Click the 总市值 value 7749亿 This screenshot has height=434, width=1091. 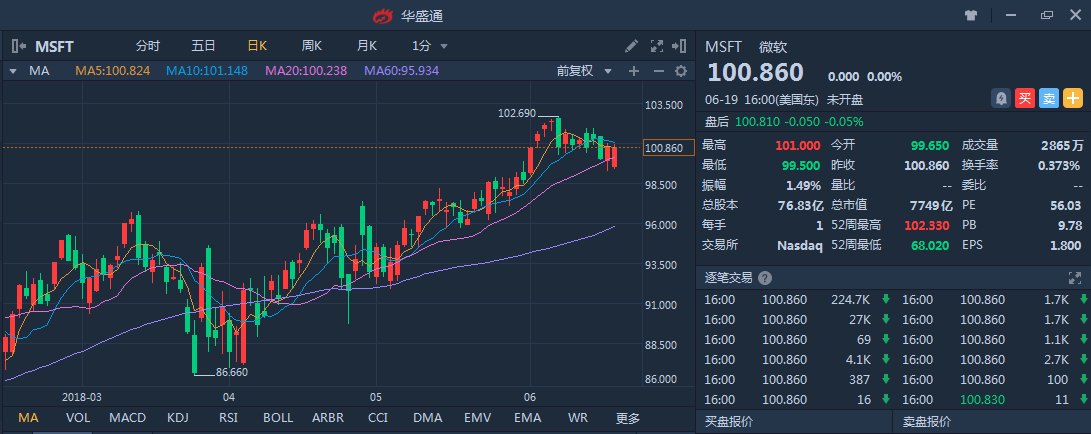coord(931,205)
